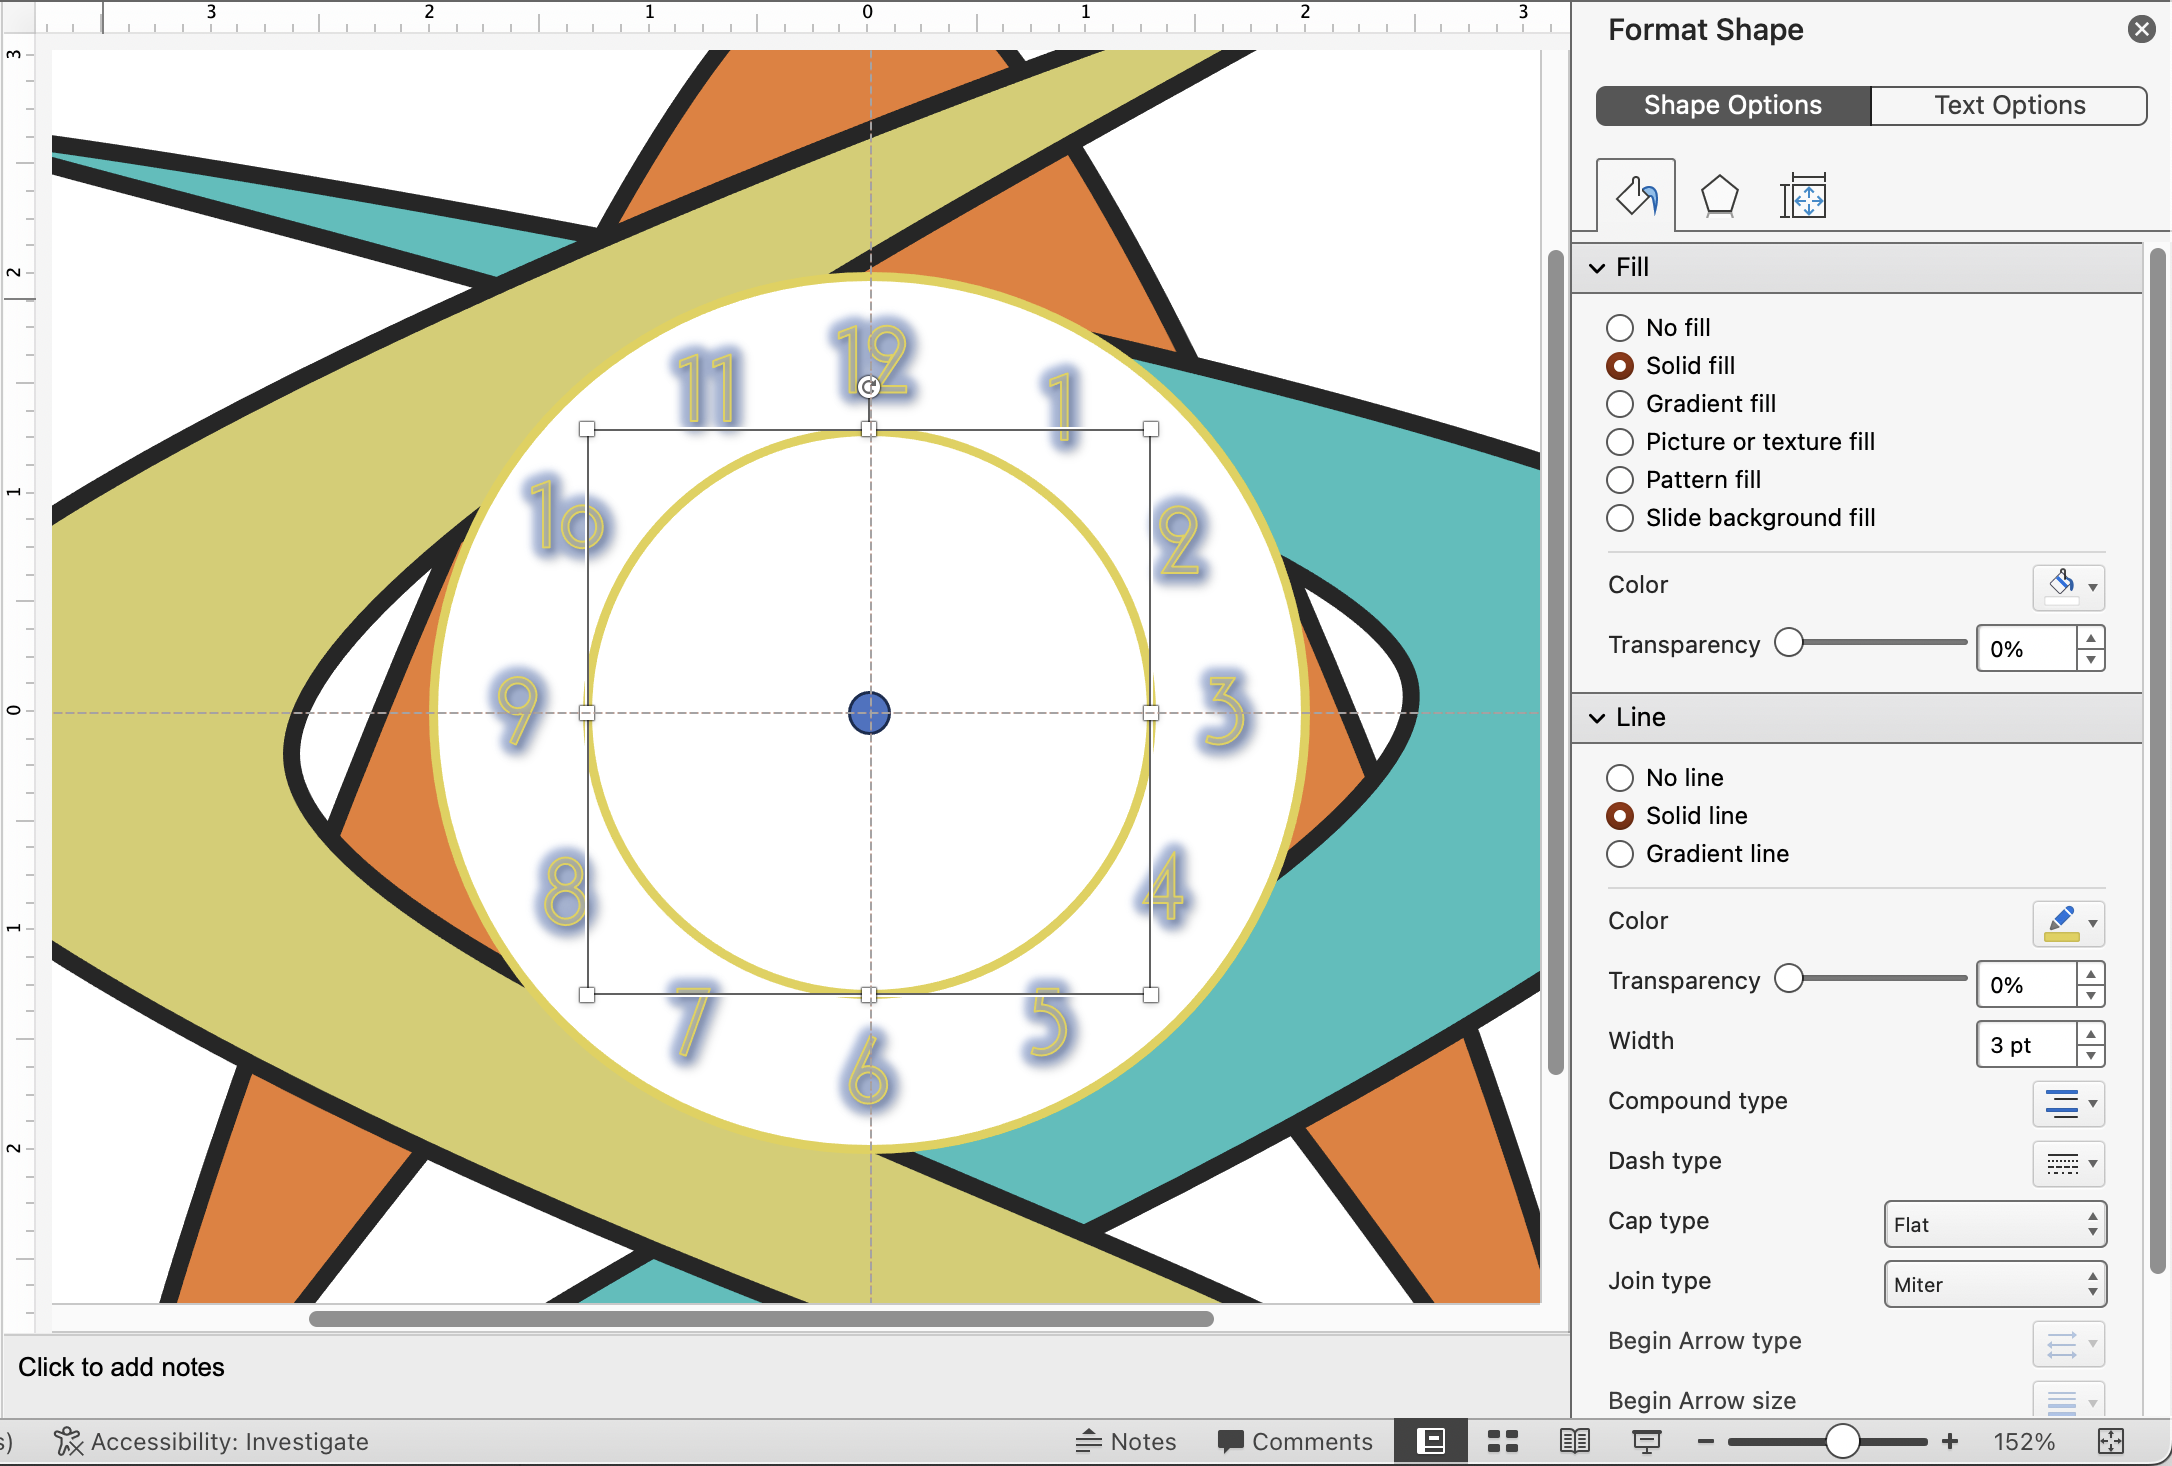Open the Effects pentagon icon tab
The height and width of the screenshot is (1466, 2172).
point(1719,196)
